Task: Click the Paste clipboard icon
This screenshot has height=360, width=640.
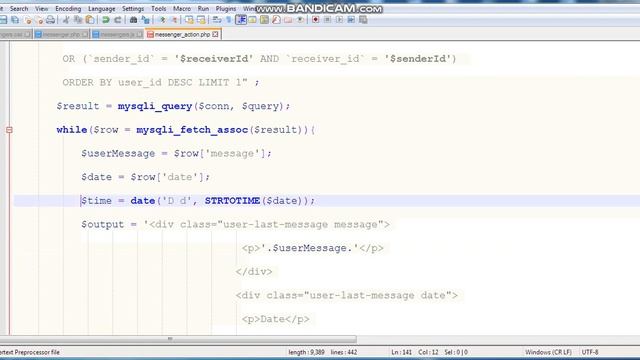Action: (90, 20)
